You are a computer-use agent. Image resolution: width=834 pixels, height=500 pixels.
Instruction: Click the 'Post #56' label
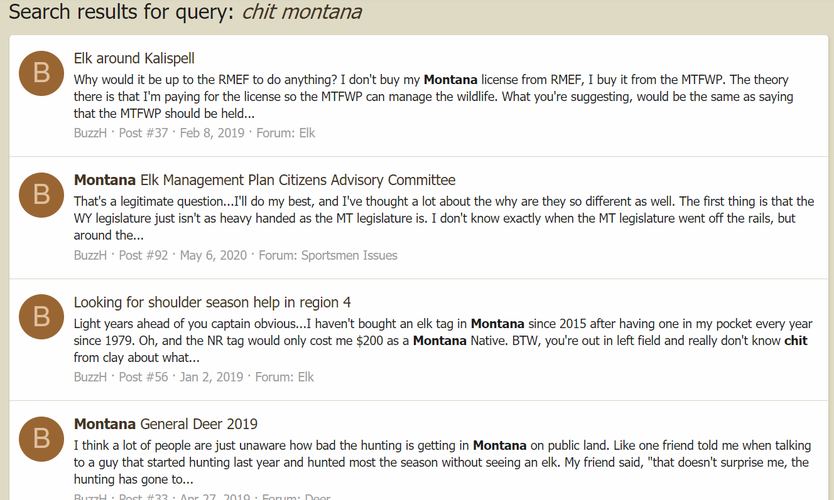(143, 377)
